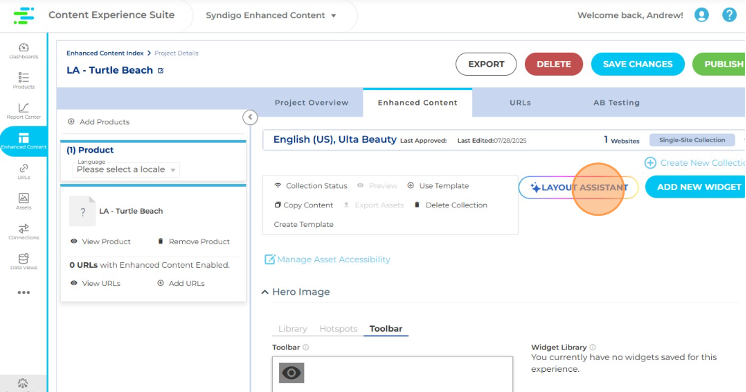Select the Toolbar tab

coord(386,329)
